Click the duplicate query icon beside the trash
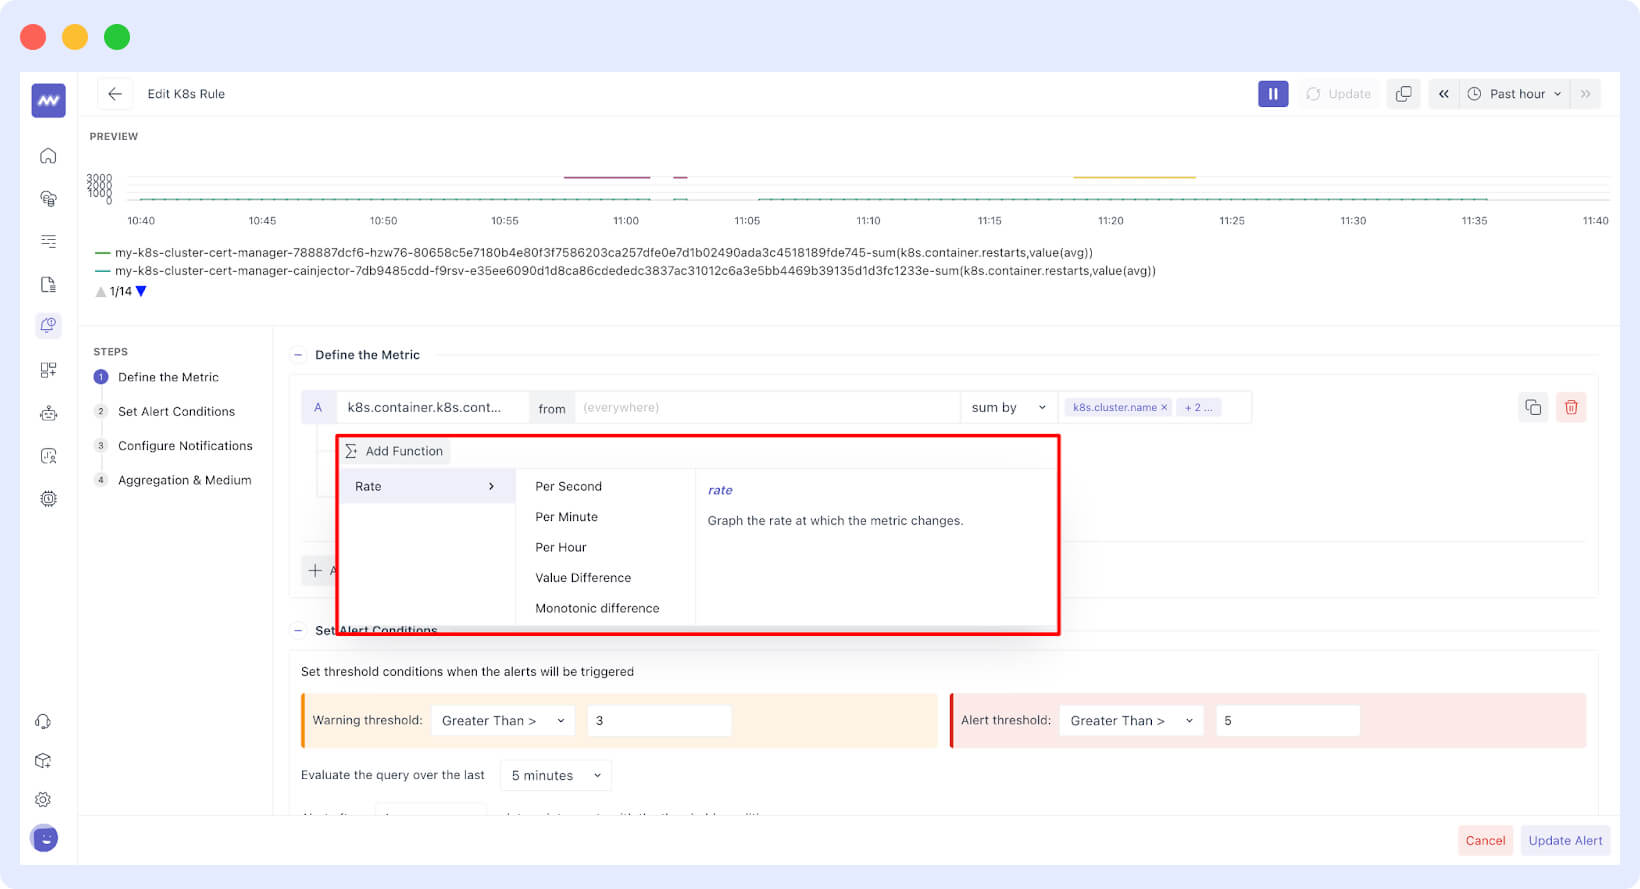Image resolution: width=1640 pixels, height=889 pixels. (x=1532, y=407)
